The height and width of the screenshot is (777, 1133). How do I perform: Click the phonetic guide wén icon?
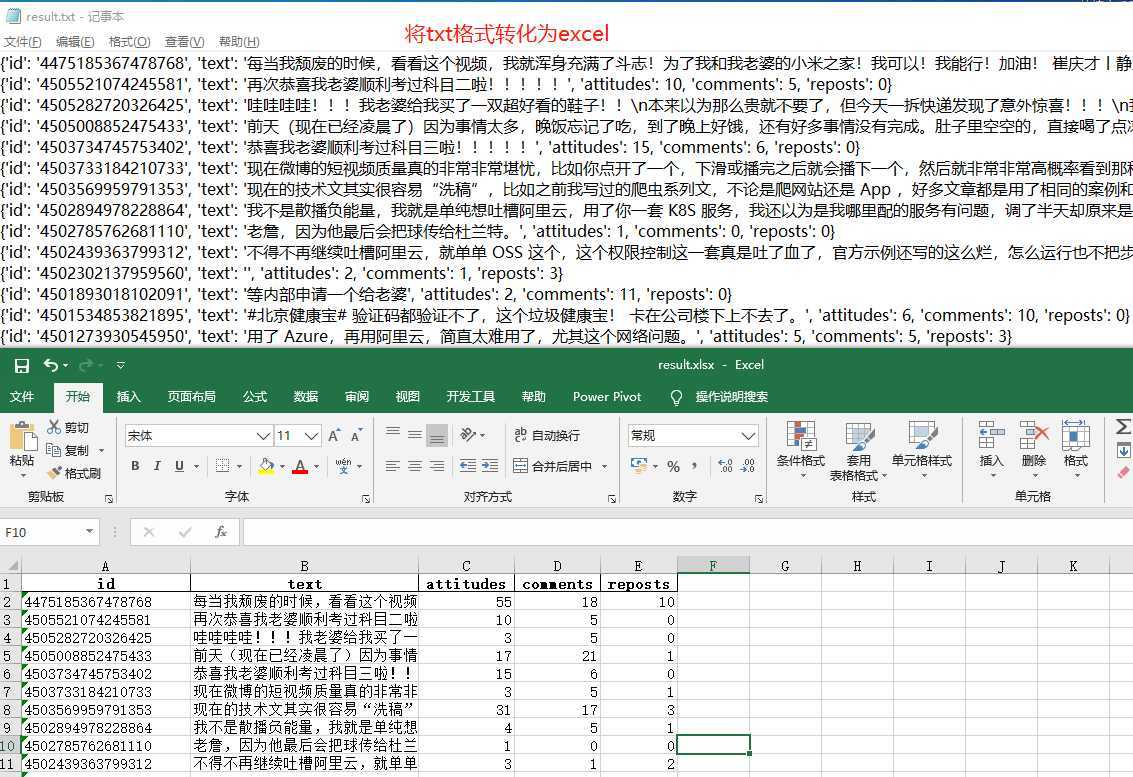tap(344, 466)
